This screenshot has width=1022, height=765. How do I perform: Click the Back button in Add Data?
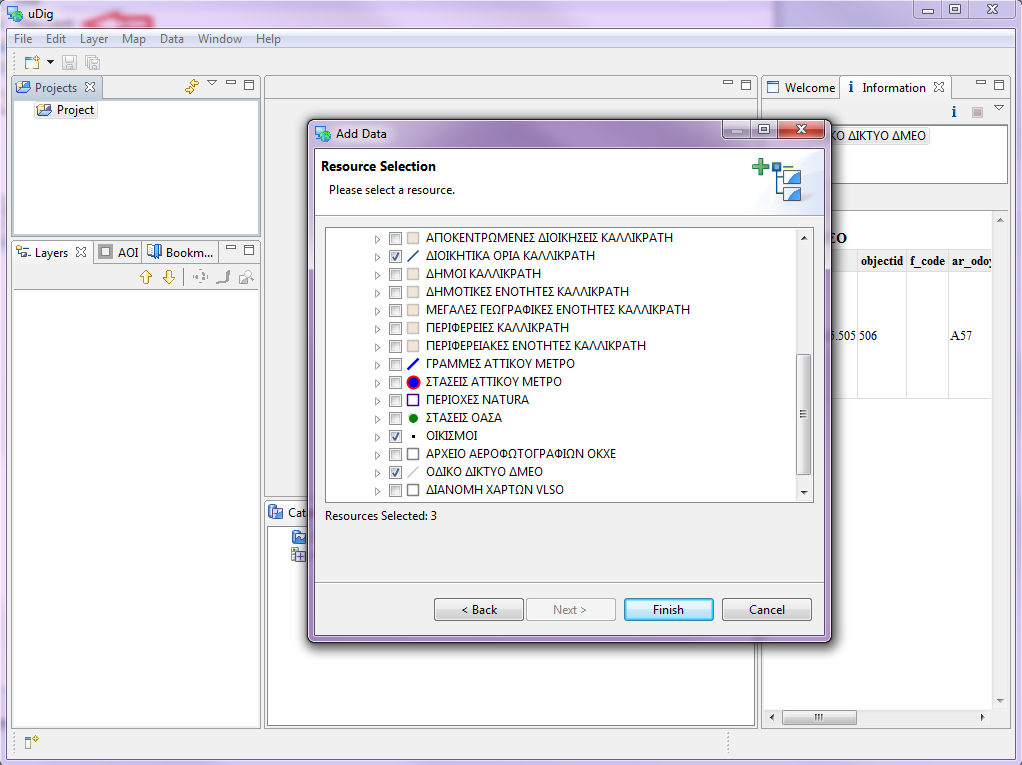[479, 610]
